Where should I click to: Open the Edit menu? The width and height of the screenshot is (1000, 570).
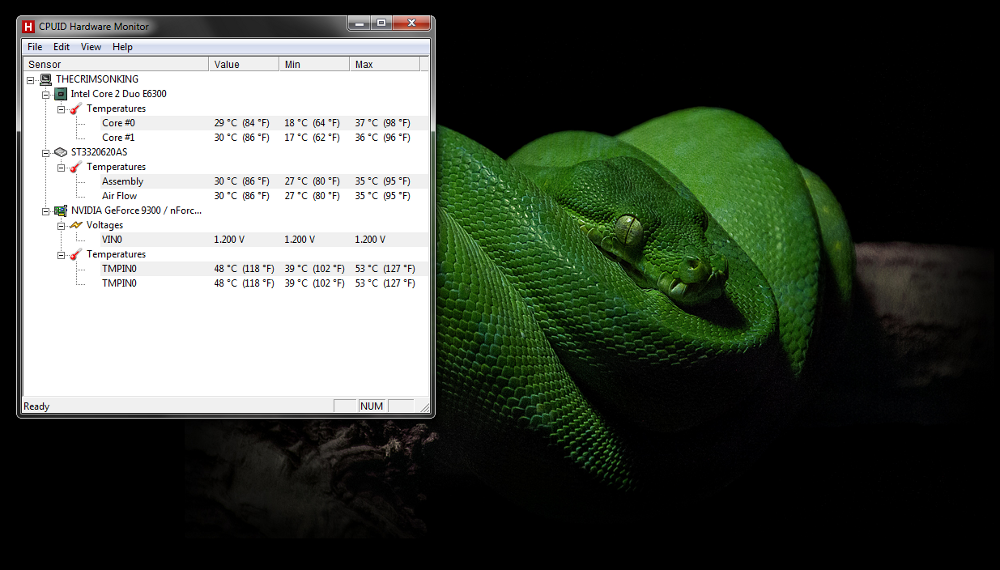tap(61, 47)
